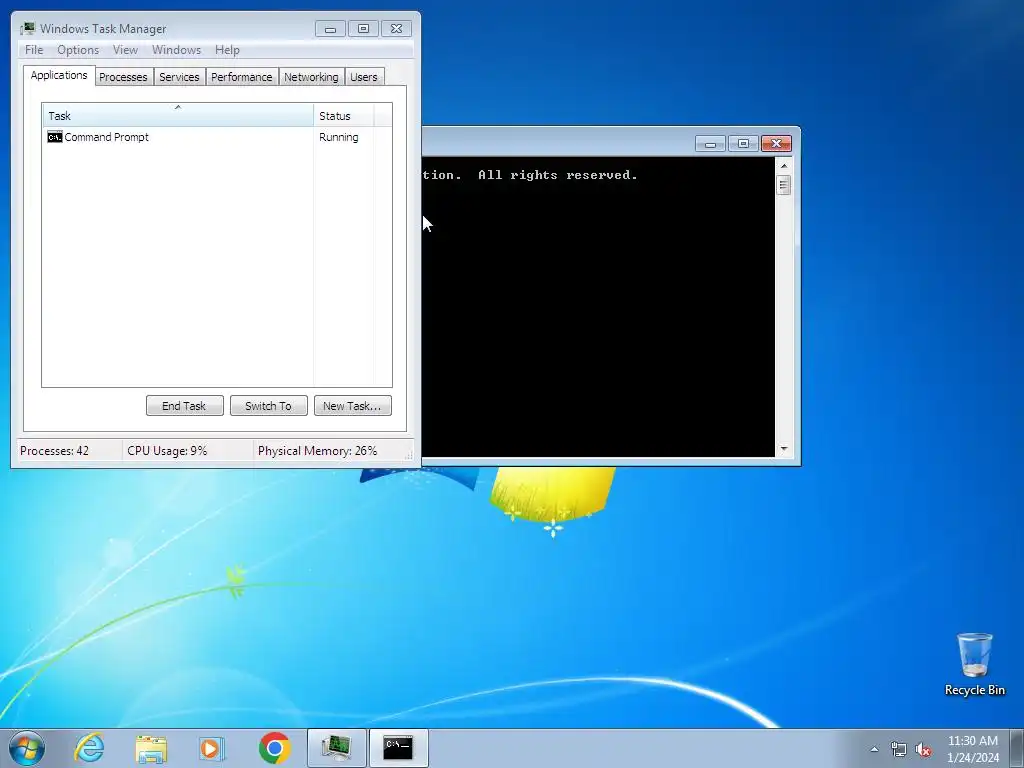Open the View menu in Task Manager
Image resolution: width=1024 pixels, height=768 pixels.
[x=125, y=50]
